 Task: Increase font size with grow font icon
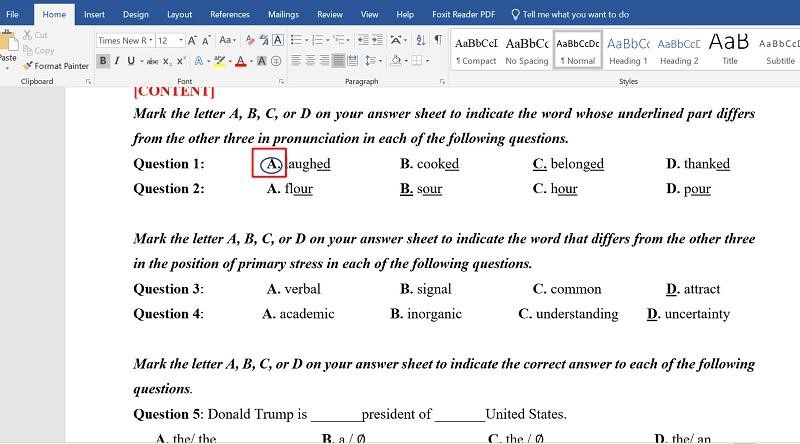(192, 40)
